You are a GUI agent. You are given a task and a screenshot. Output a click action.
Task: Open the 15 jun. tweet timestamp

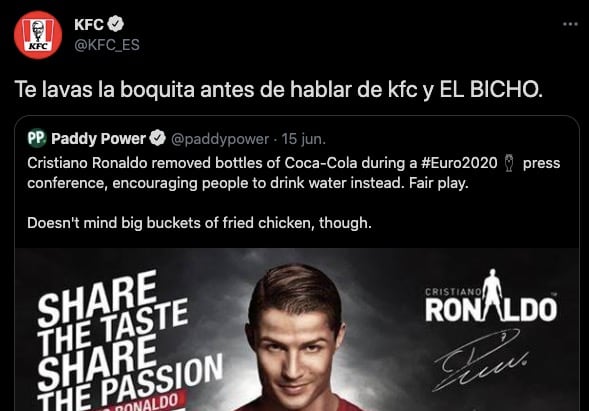(304, 139)
